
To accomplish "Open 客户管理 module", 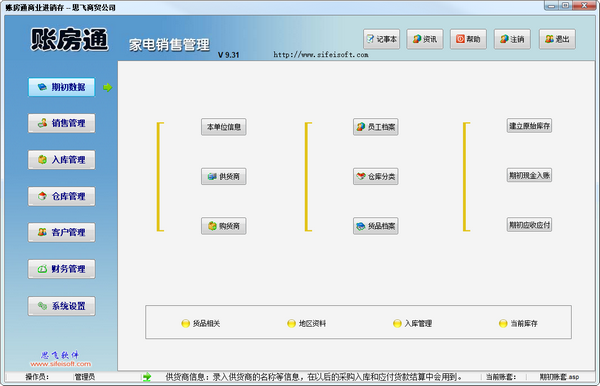I will point(62,232).
